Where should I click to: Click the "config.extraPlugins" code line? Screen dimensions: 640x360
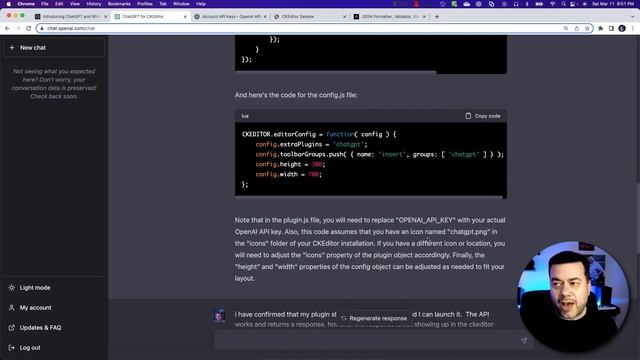click(x=311, y=144)
